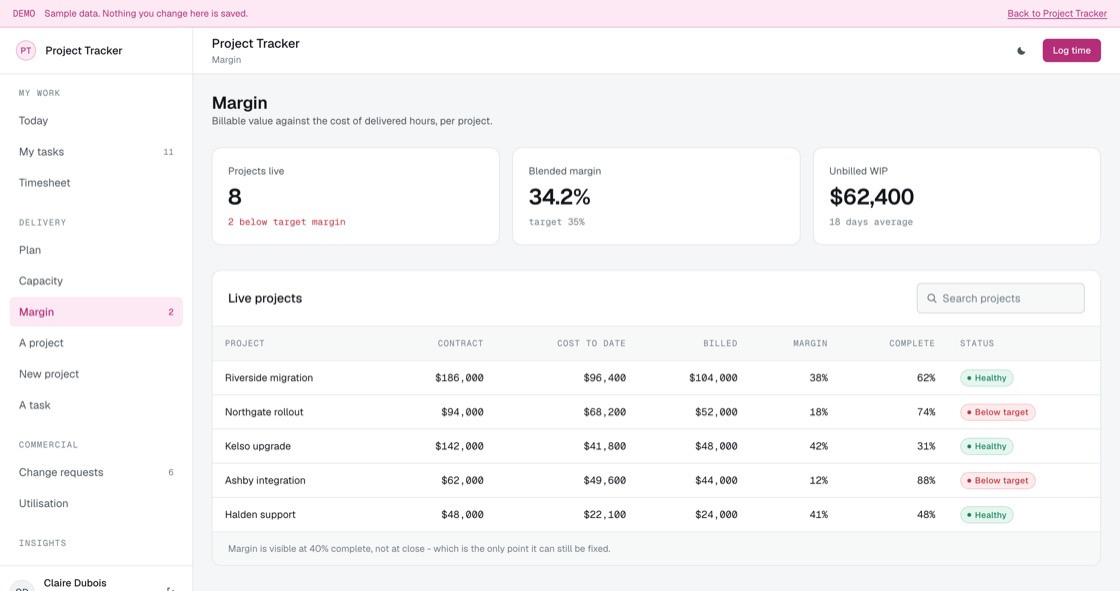Click Below target badge for Ashby integration

pos(997,481)
